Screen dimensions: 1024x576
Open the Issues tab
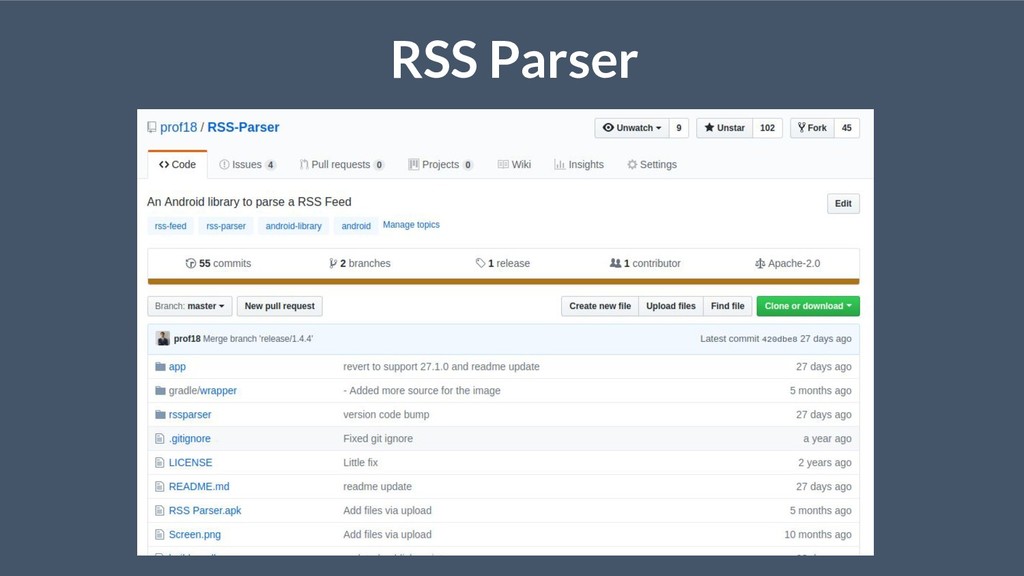click(248, 165)
